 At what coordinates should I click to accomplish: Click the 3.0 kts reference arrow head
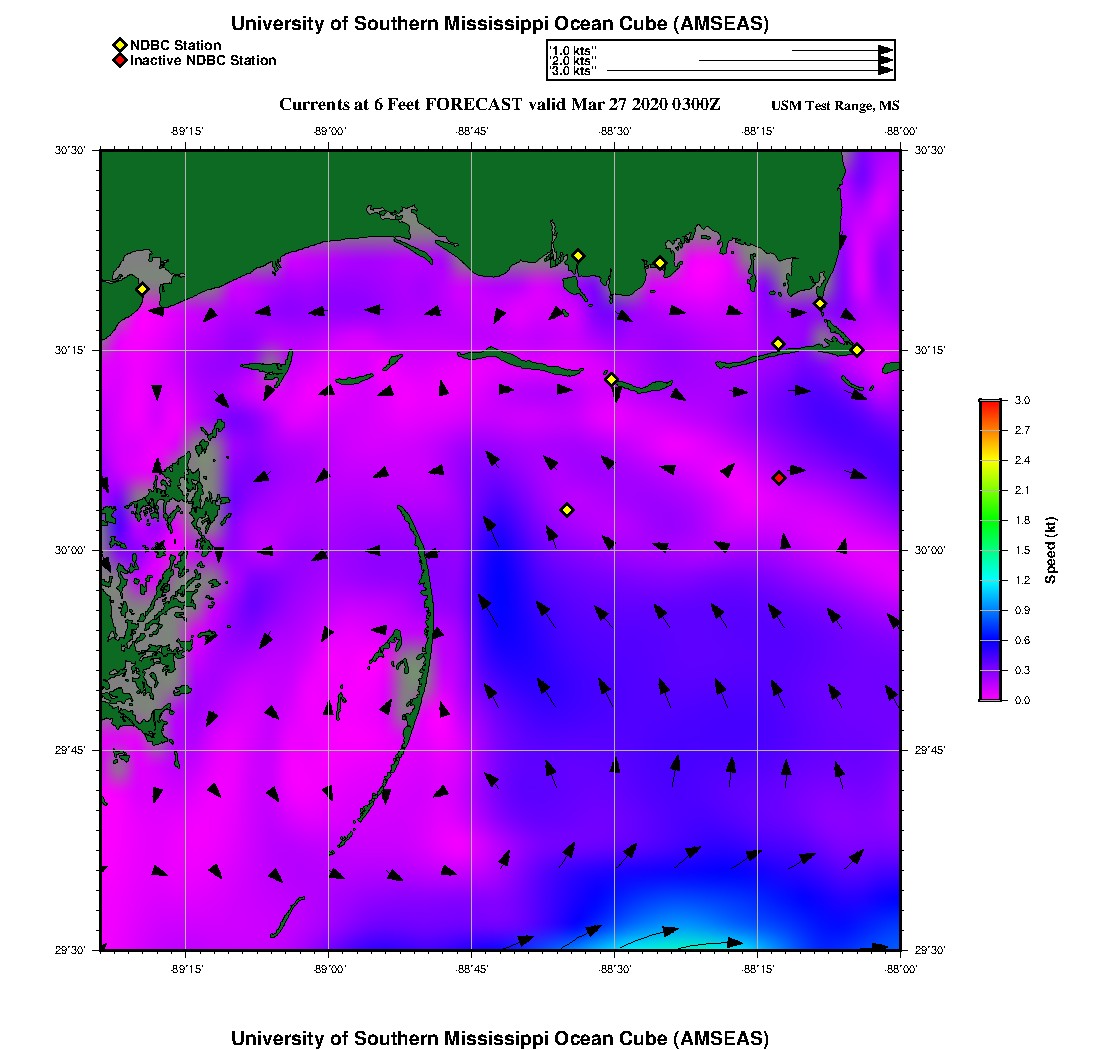point(885,71)
